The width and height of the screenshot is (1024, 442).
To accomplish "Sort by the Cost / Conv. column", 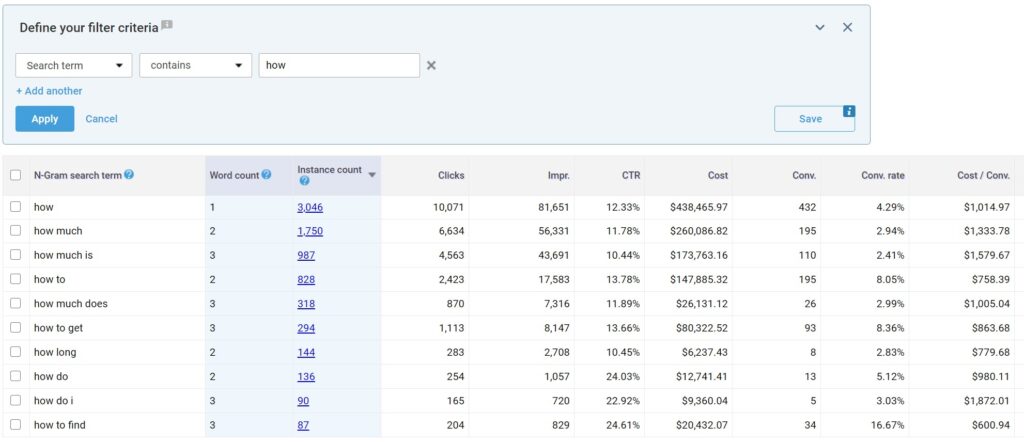I will pyautogui.click(x=982, y=175).
